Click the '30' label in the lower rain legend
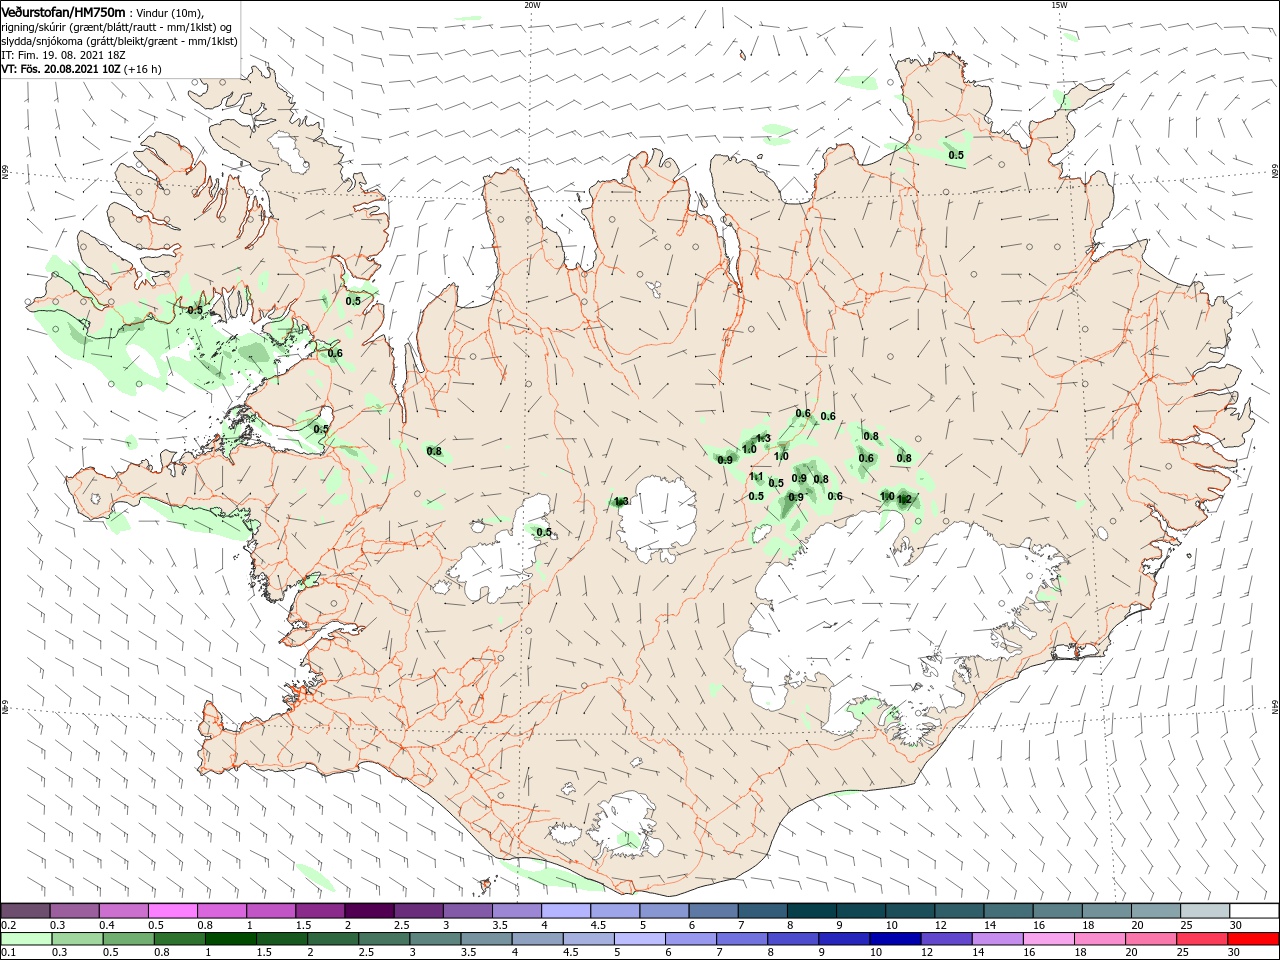The width and height of the screenshot is (1280, 960). (1236, 953)
